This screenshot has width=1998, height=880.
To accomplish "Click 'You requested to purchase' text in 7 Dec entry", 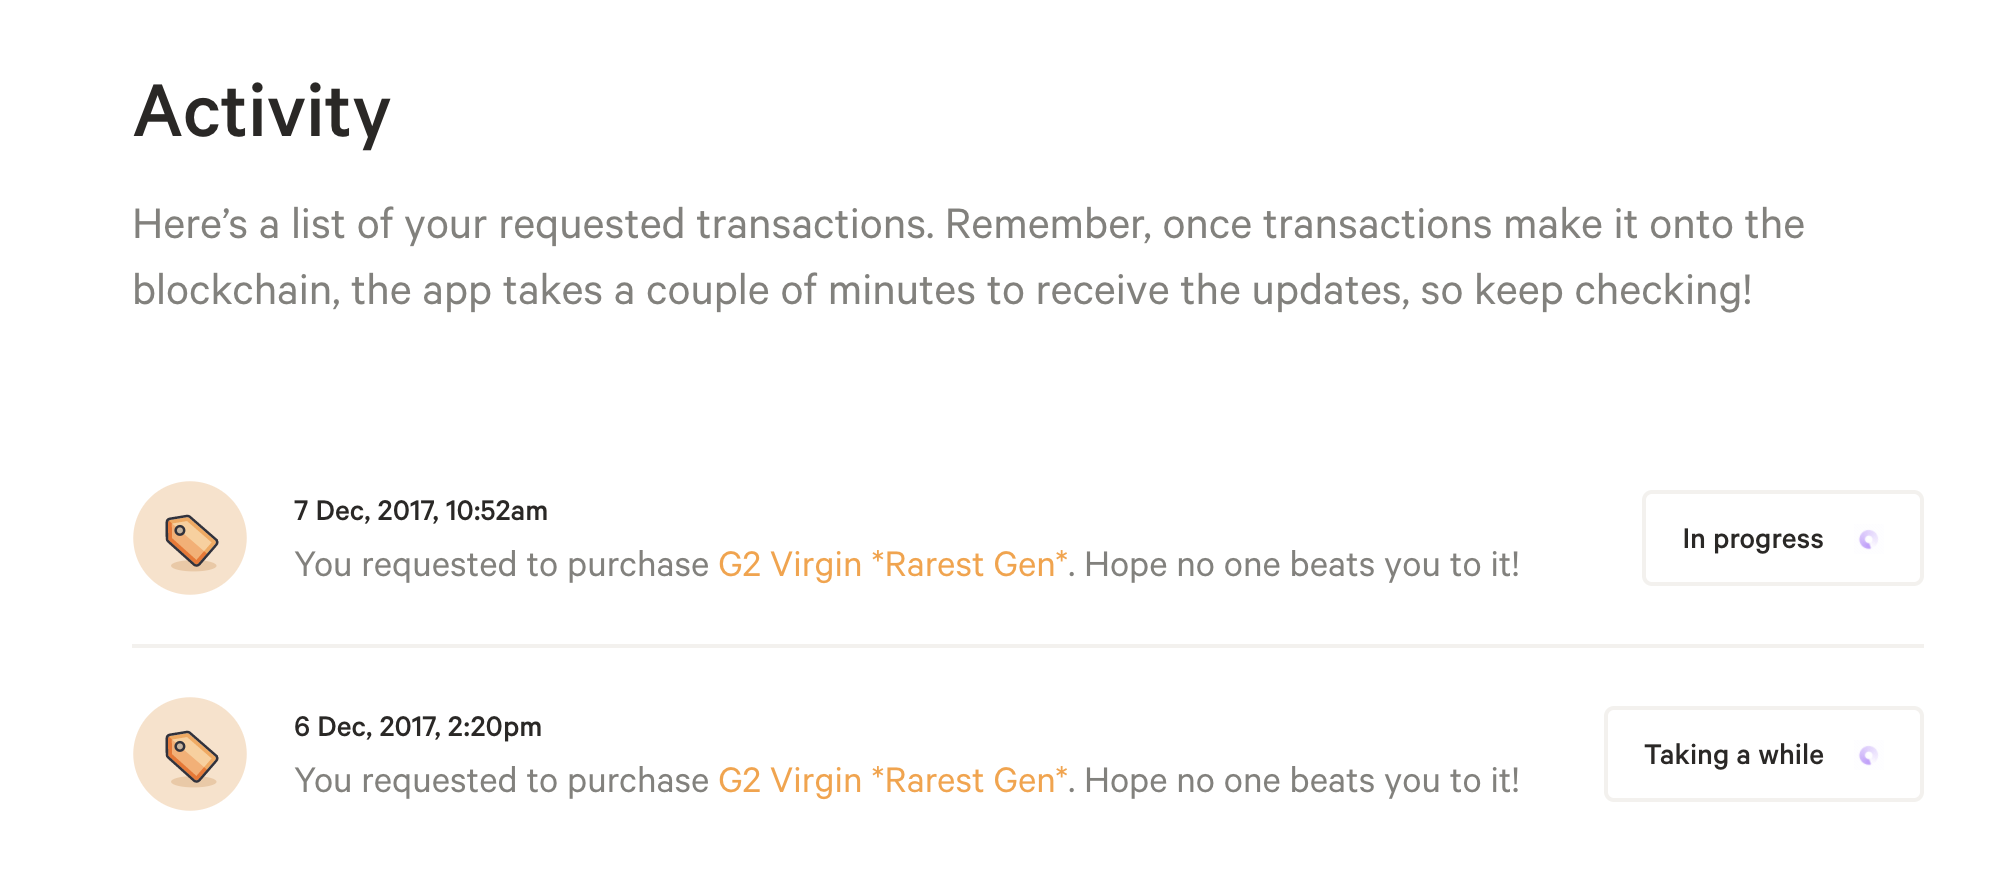I will [x=502, y=565].
